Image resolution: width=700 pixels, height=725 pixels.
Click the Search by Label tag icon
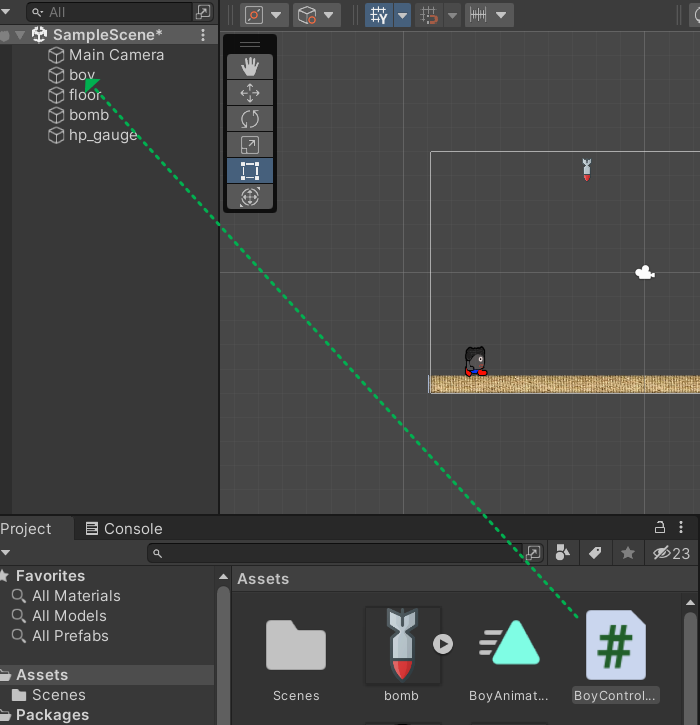coord(595,553)
